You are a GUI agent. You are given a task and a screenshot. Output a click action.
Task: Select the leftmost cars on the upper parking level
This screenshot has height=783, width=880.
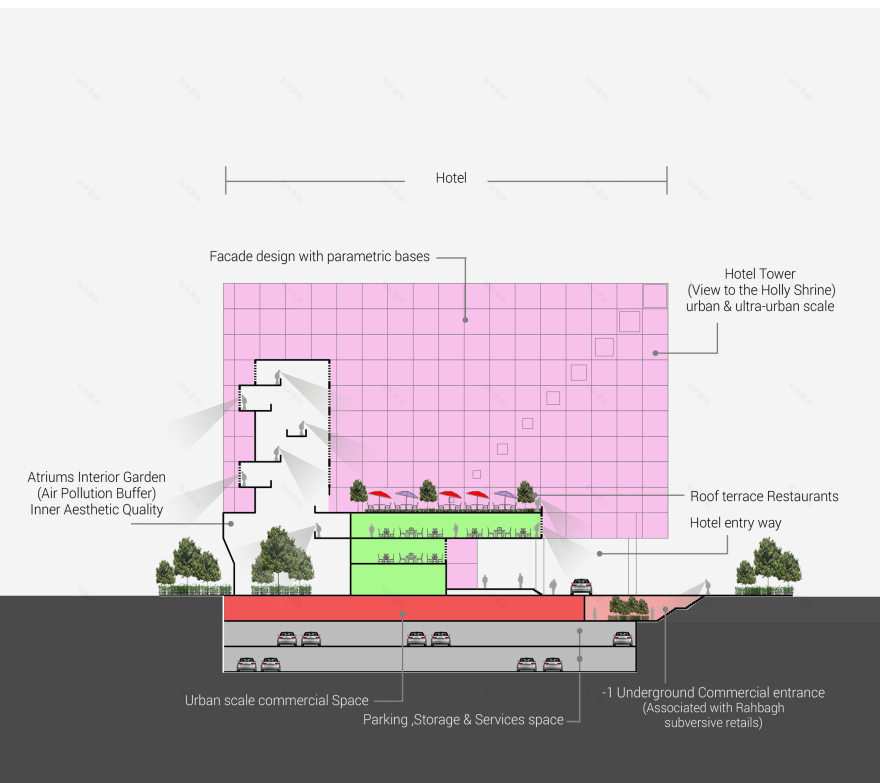coord(299,638)
